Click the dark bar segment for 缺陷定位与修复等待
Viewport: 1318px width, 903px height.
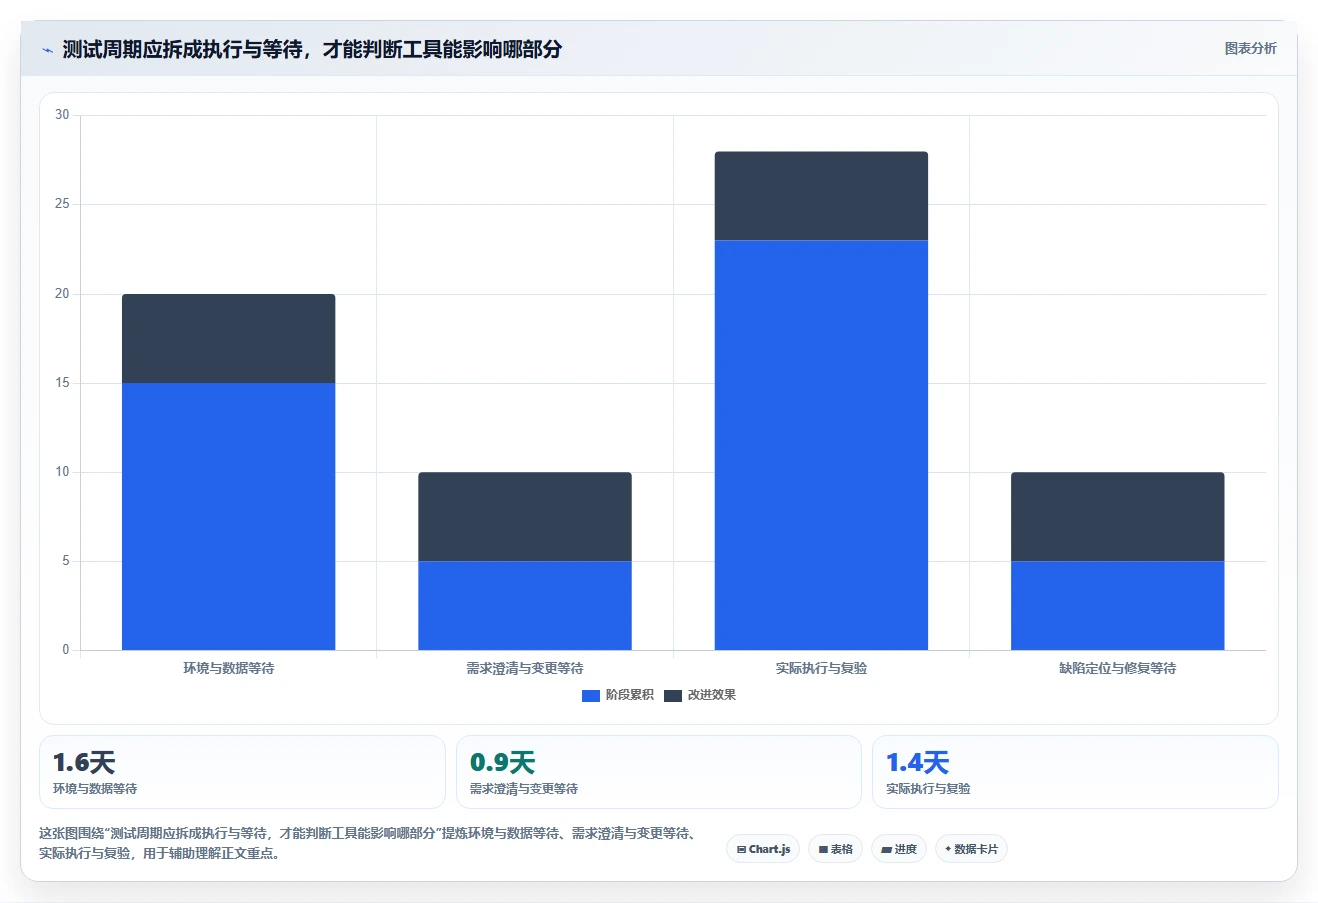click(x=1117, y=516)
